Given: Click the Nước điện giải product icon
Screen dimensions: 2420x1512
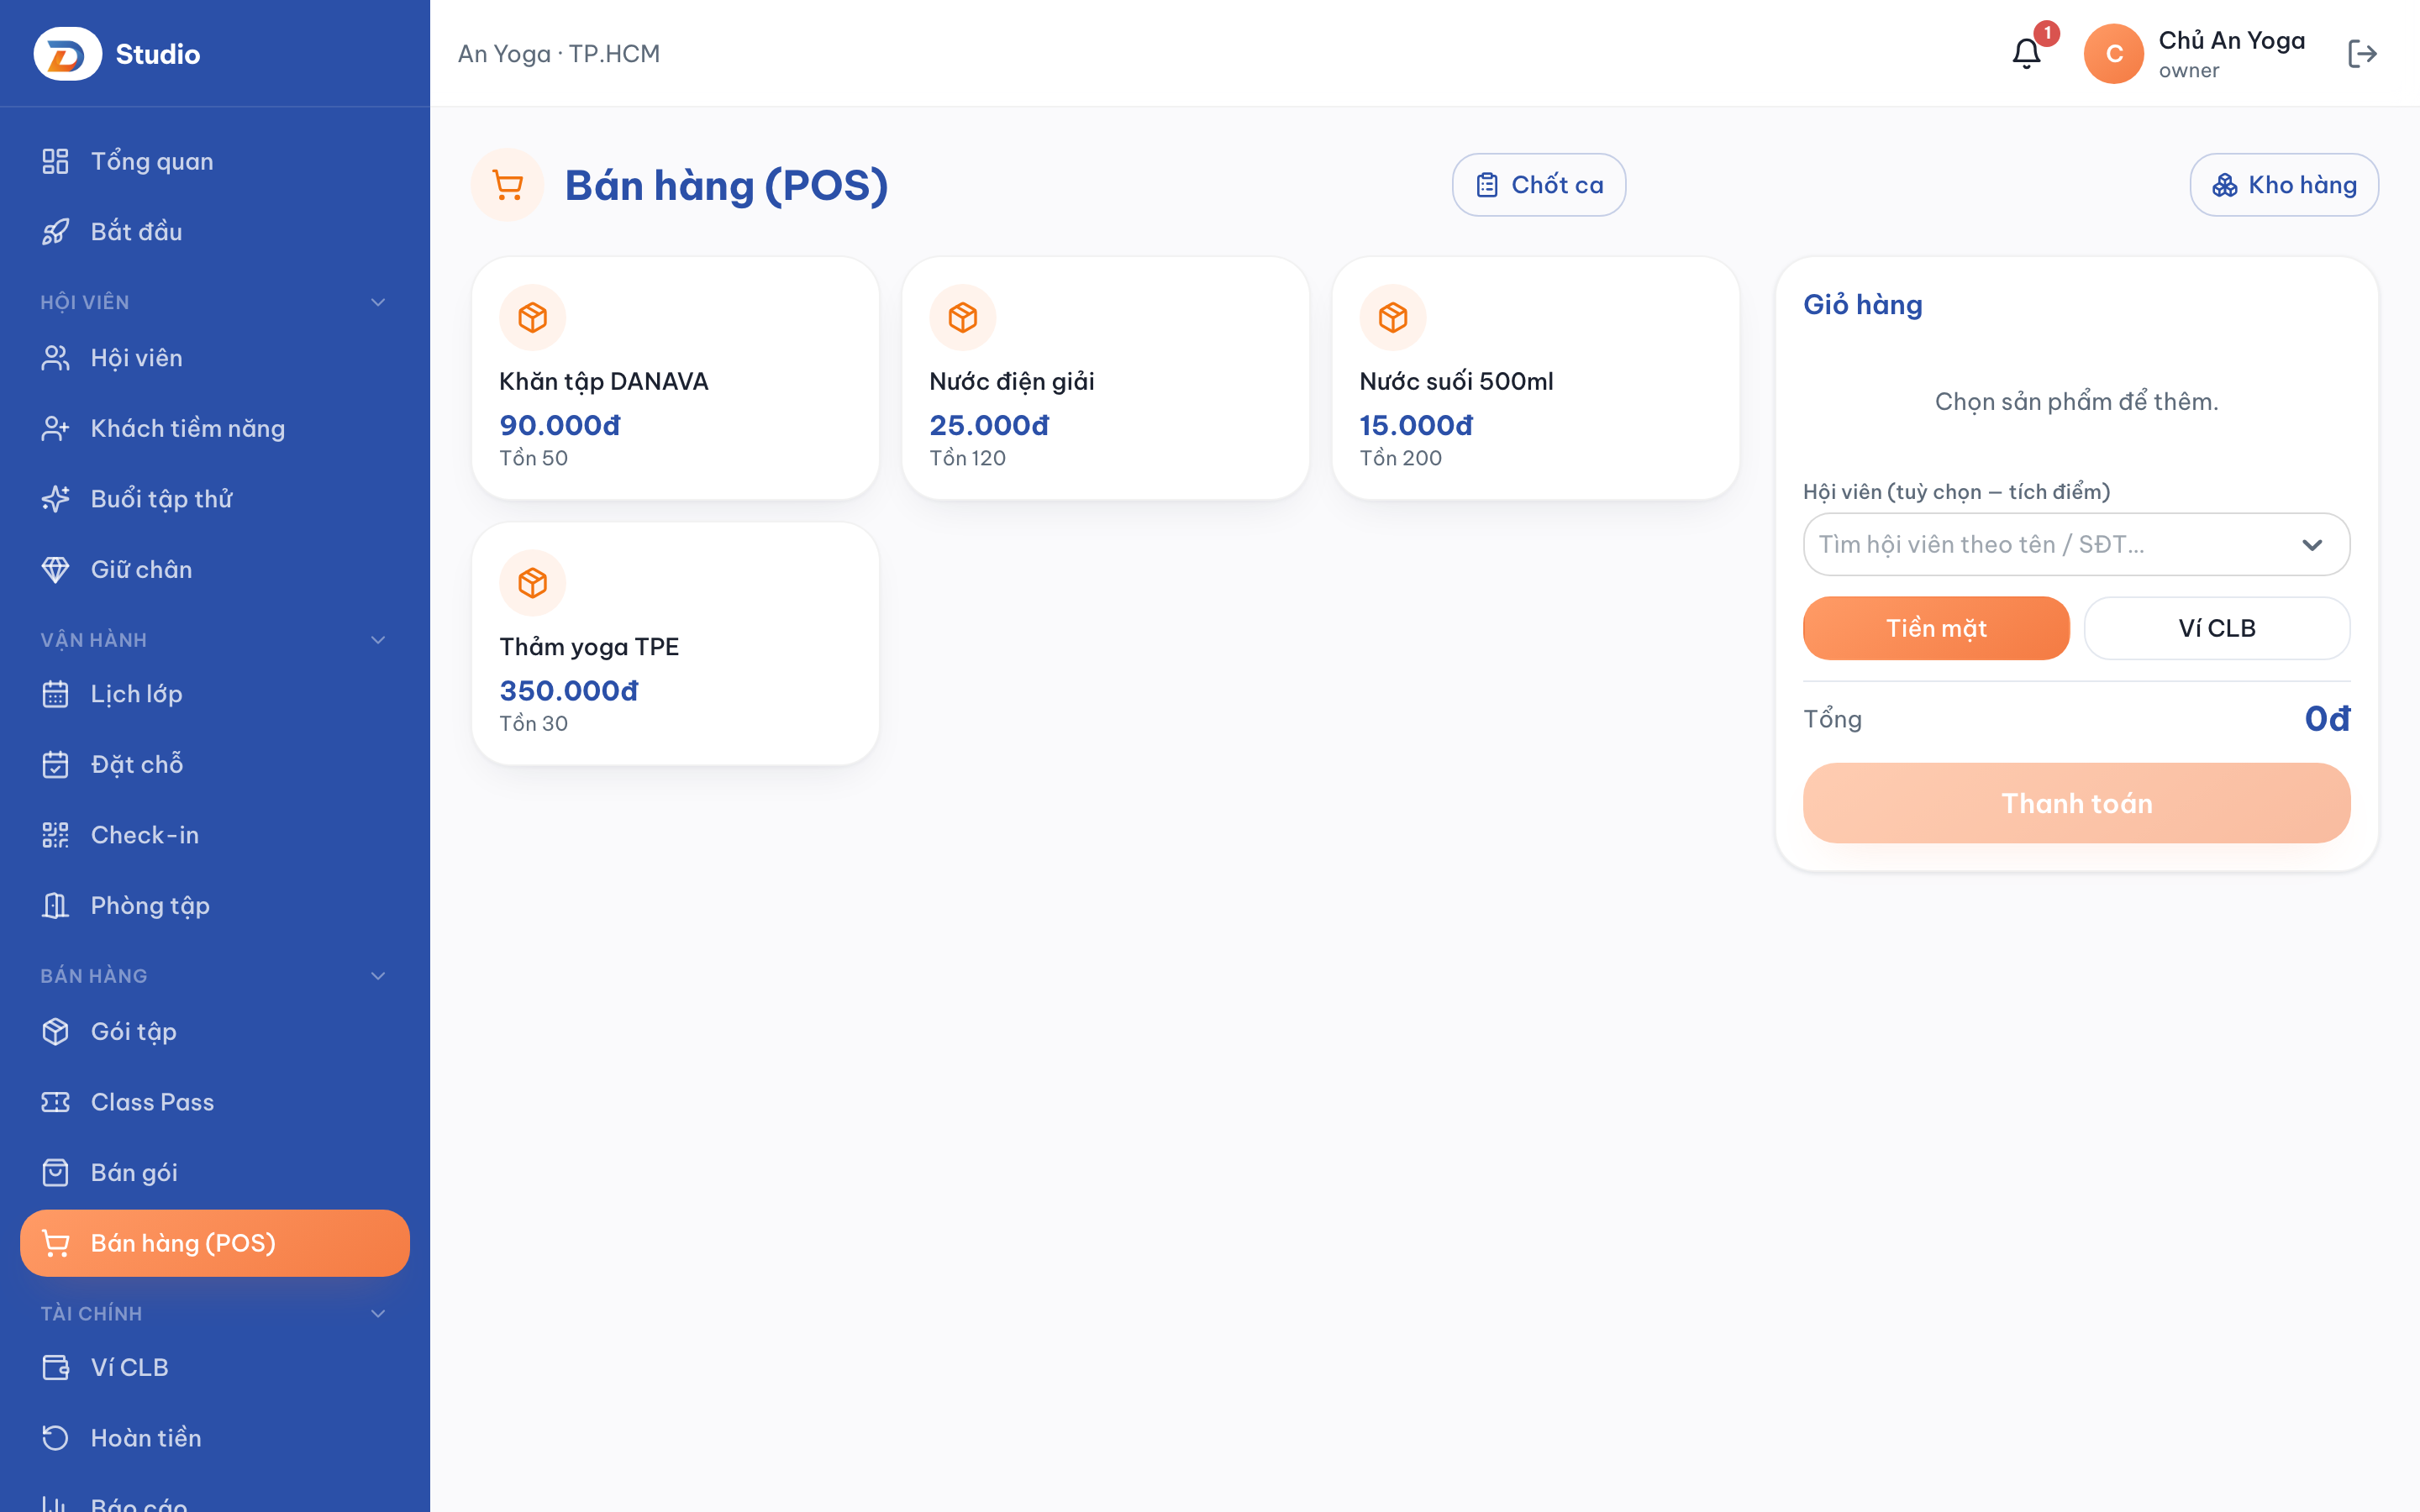Looking at the screenshot, I should pos(962,318).
